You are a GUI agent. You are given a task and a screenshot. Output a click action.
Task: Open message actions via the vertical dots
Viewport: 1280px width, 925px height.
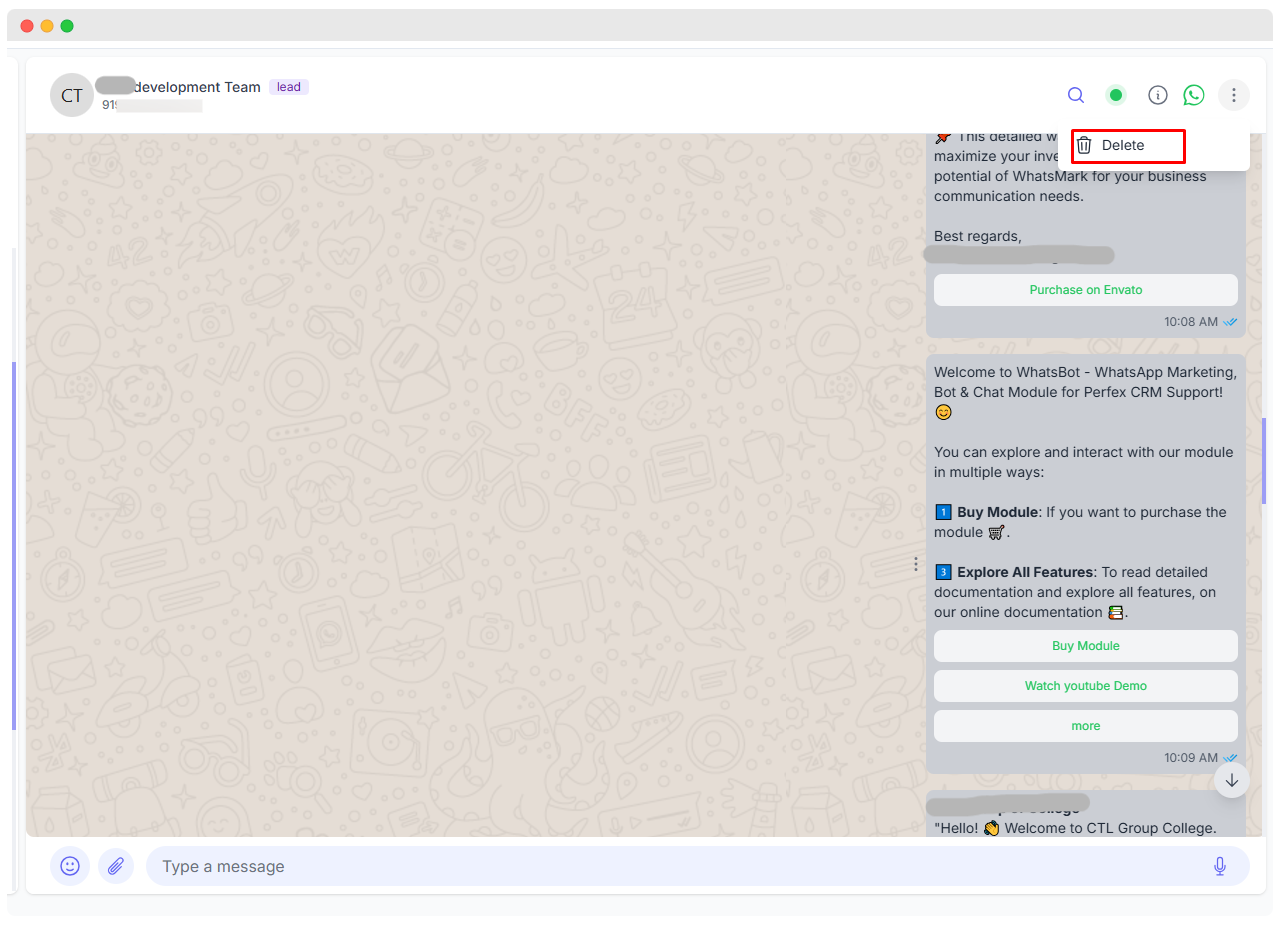(x=916, y=564)
